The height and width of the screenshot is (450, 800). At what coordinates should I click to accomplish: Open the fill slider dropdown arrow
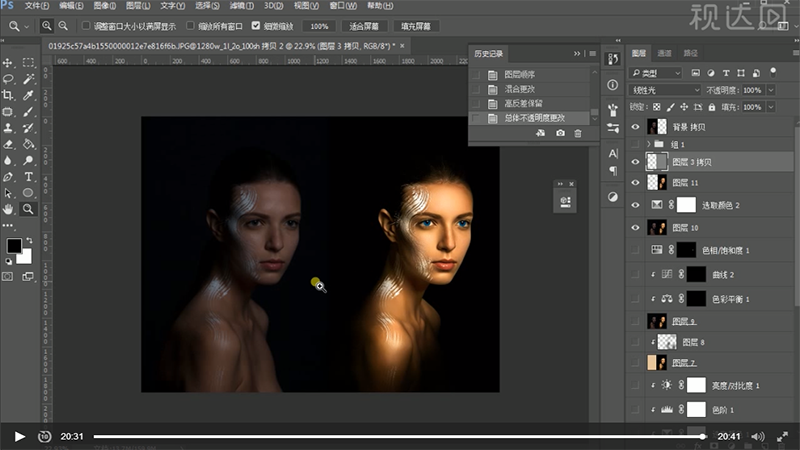point(771,107)
